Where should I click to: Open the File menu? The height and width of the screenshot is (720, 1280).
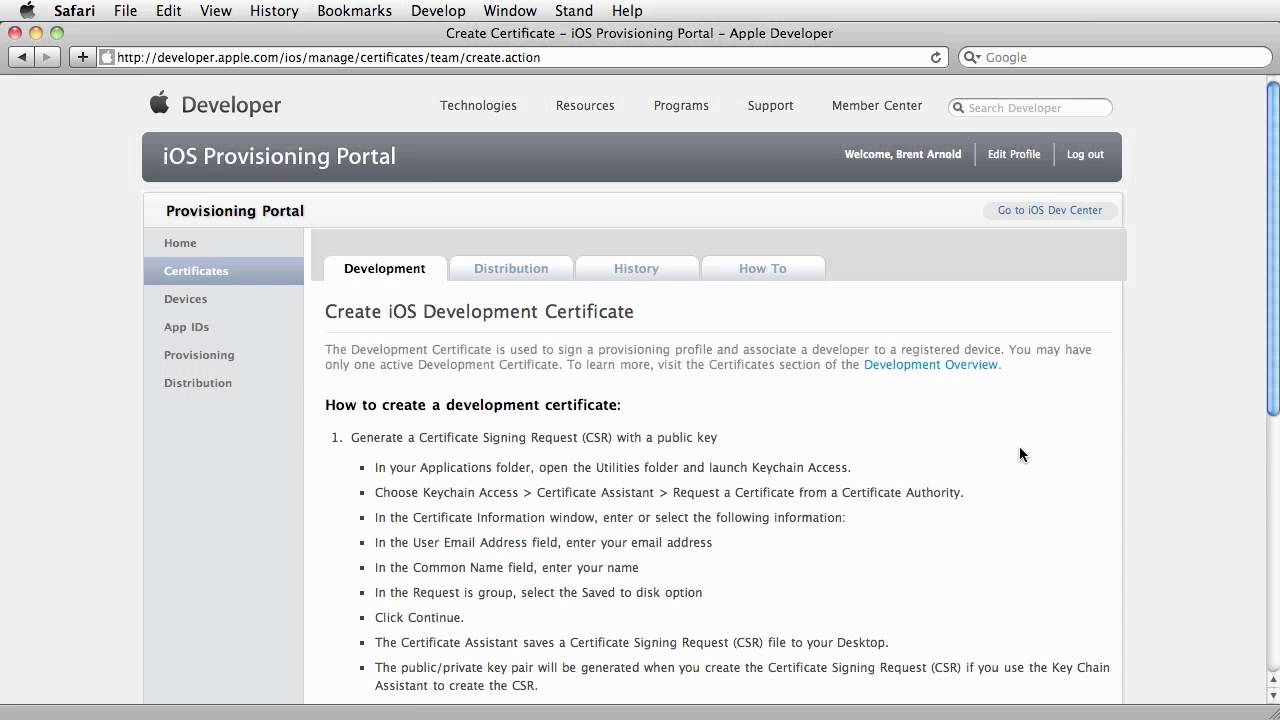(x=126, y=11)
